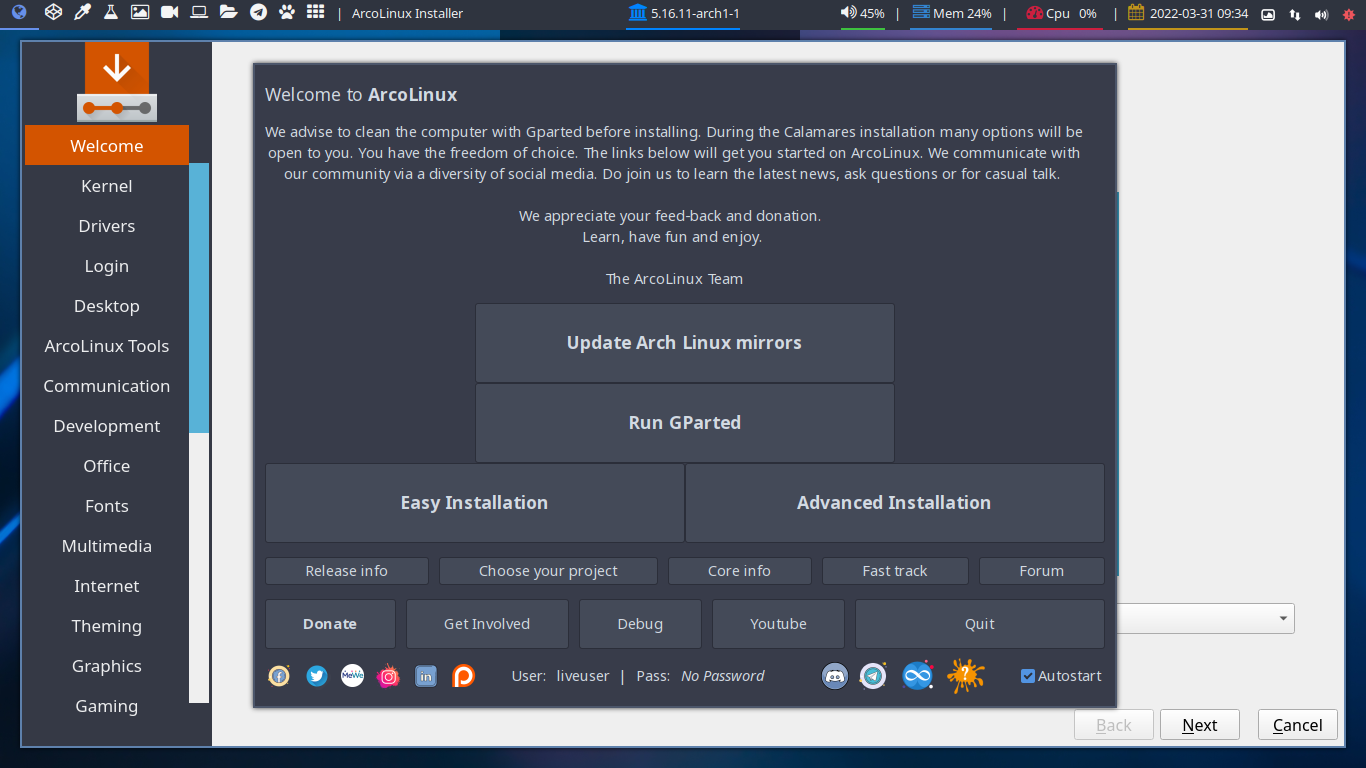Open the Patreon social link icon
1366x768 pixels.
(x=463, y=676)
